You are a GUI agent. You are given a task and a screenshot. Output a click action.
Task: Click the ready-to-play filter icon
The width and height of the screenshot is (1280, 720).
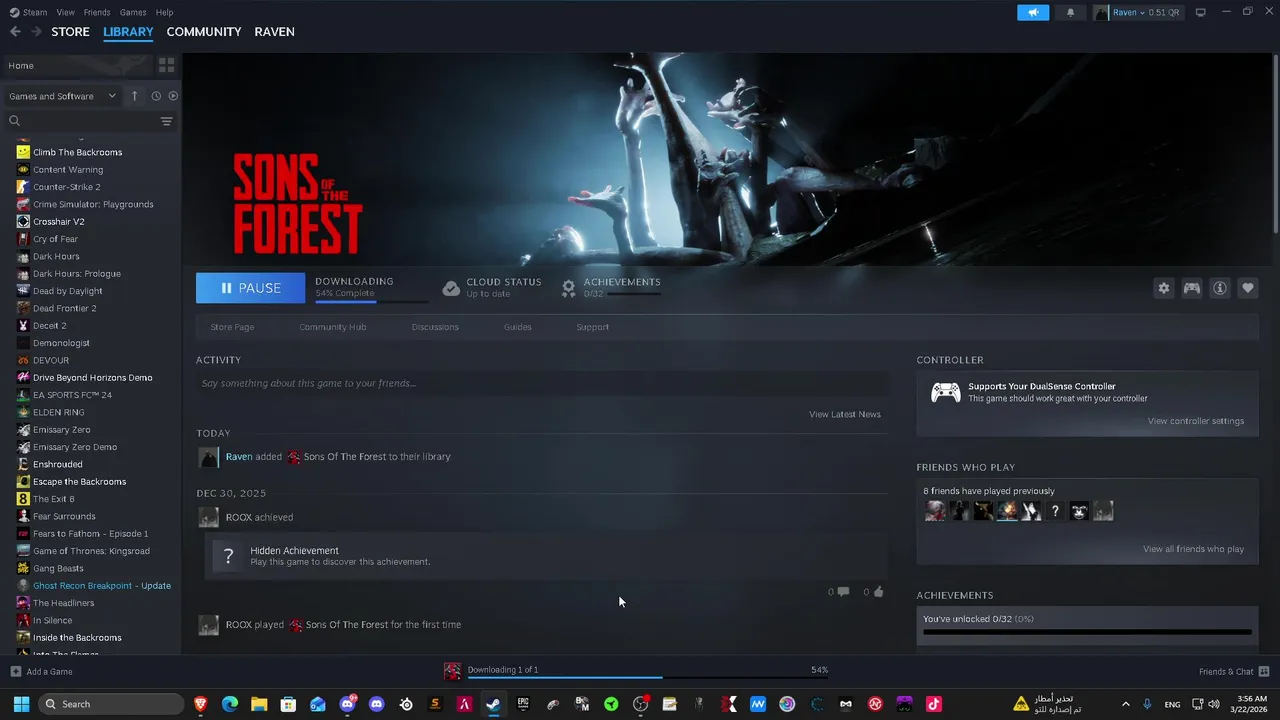coord(173,96)
